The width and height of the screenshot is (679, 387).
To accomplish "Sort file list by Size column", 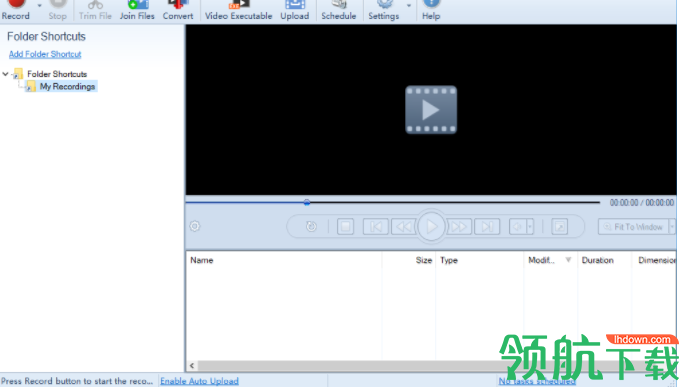I will click(409, 260).
